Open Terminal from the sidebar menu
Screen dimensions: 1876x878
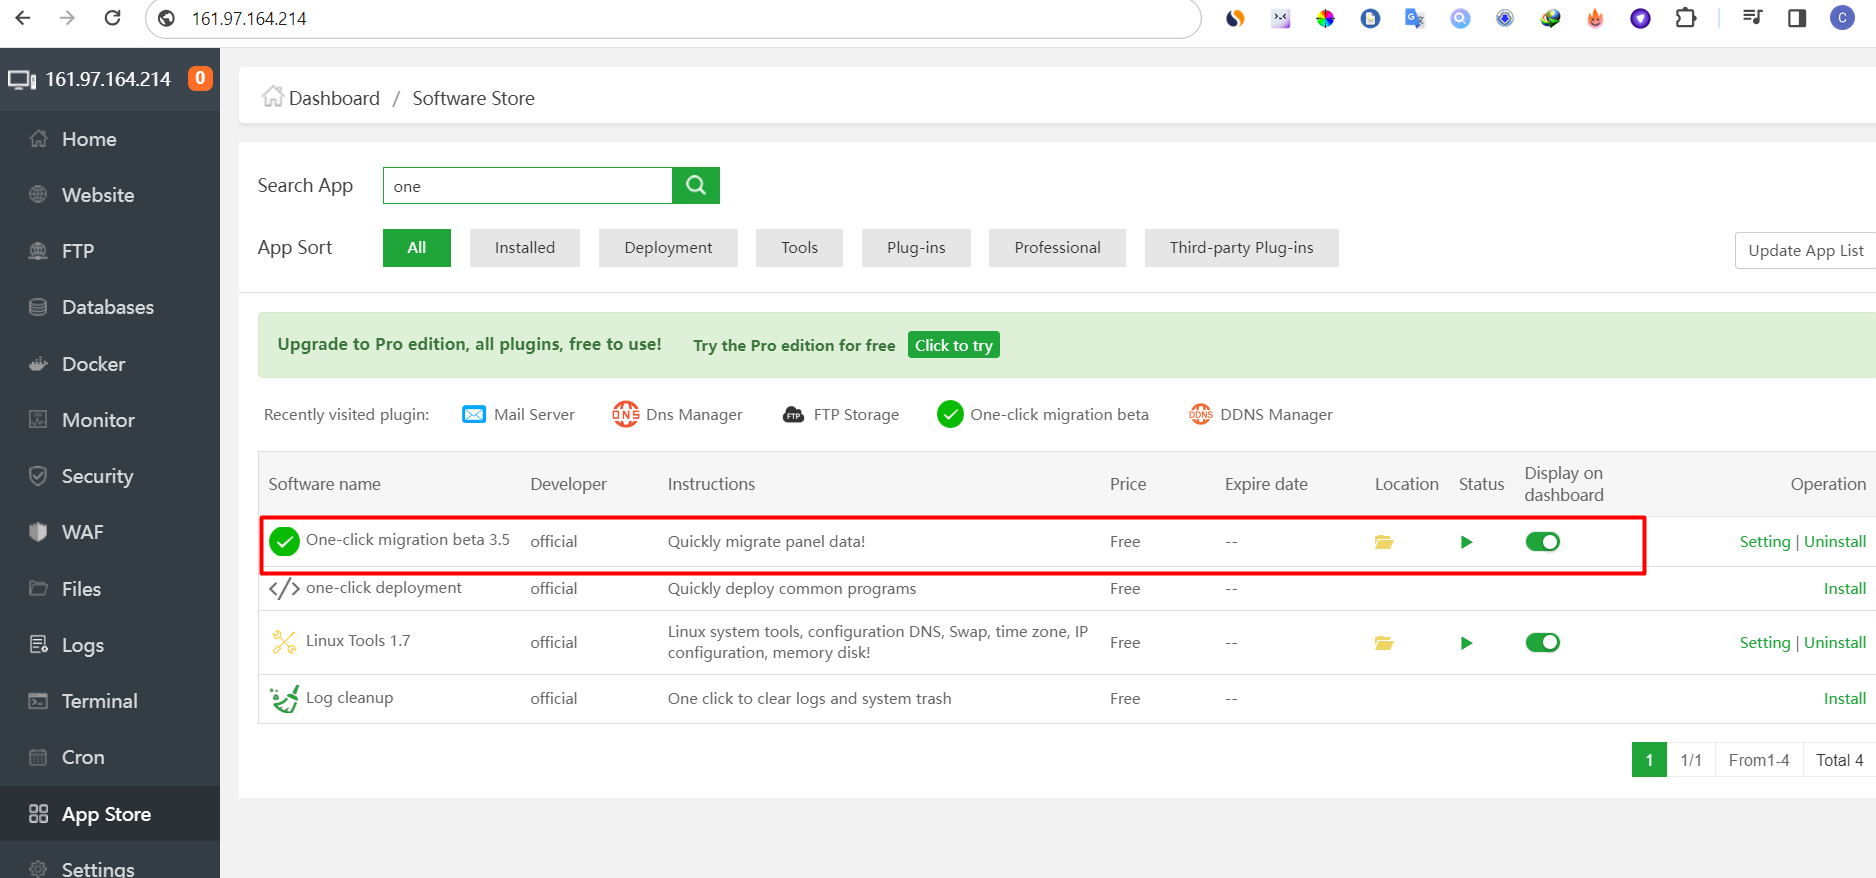(99, 701)
